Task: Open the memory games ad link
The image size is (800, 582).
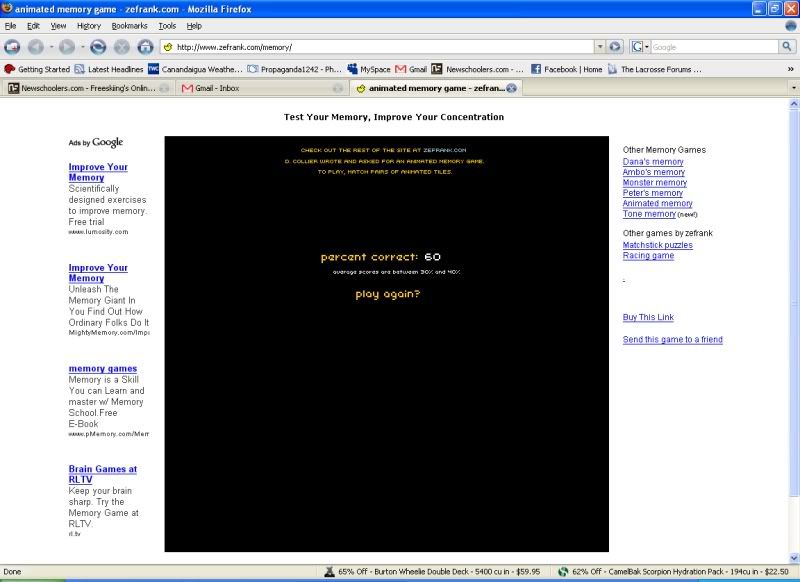Action: 103,368
